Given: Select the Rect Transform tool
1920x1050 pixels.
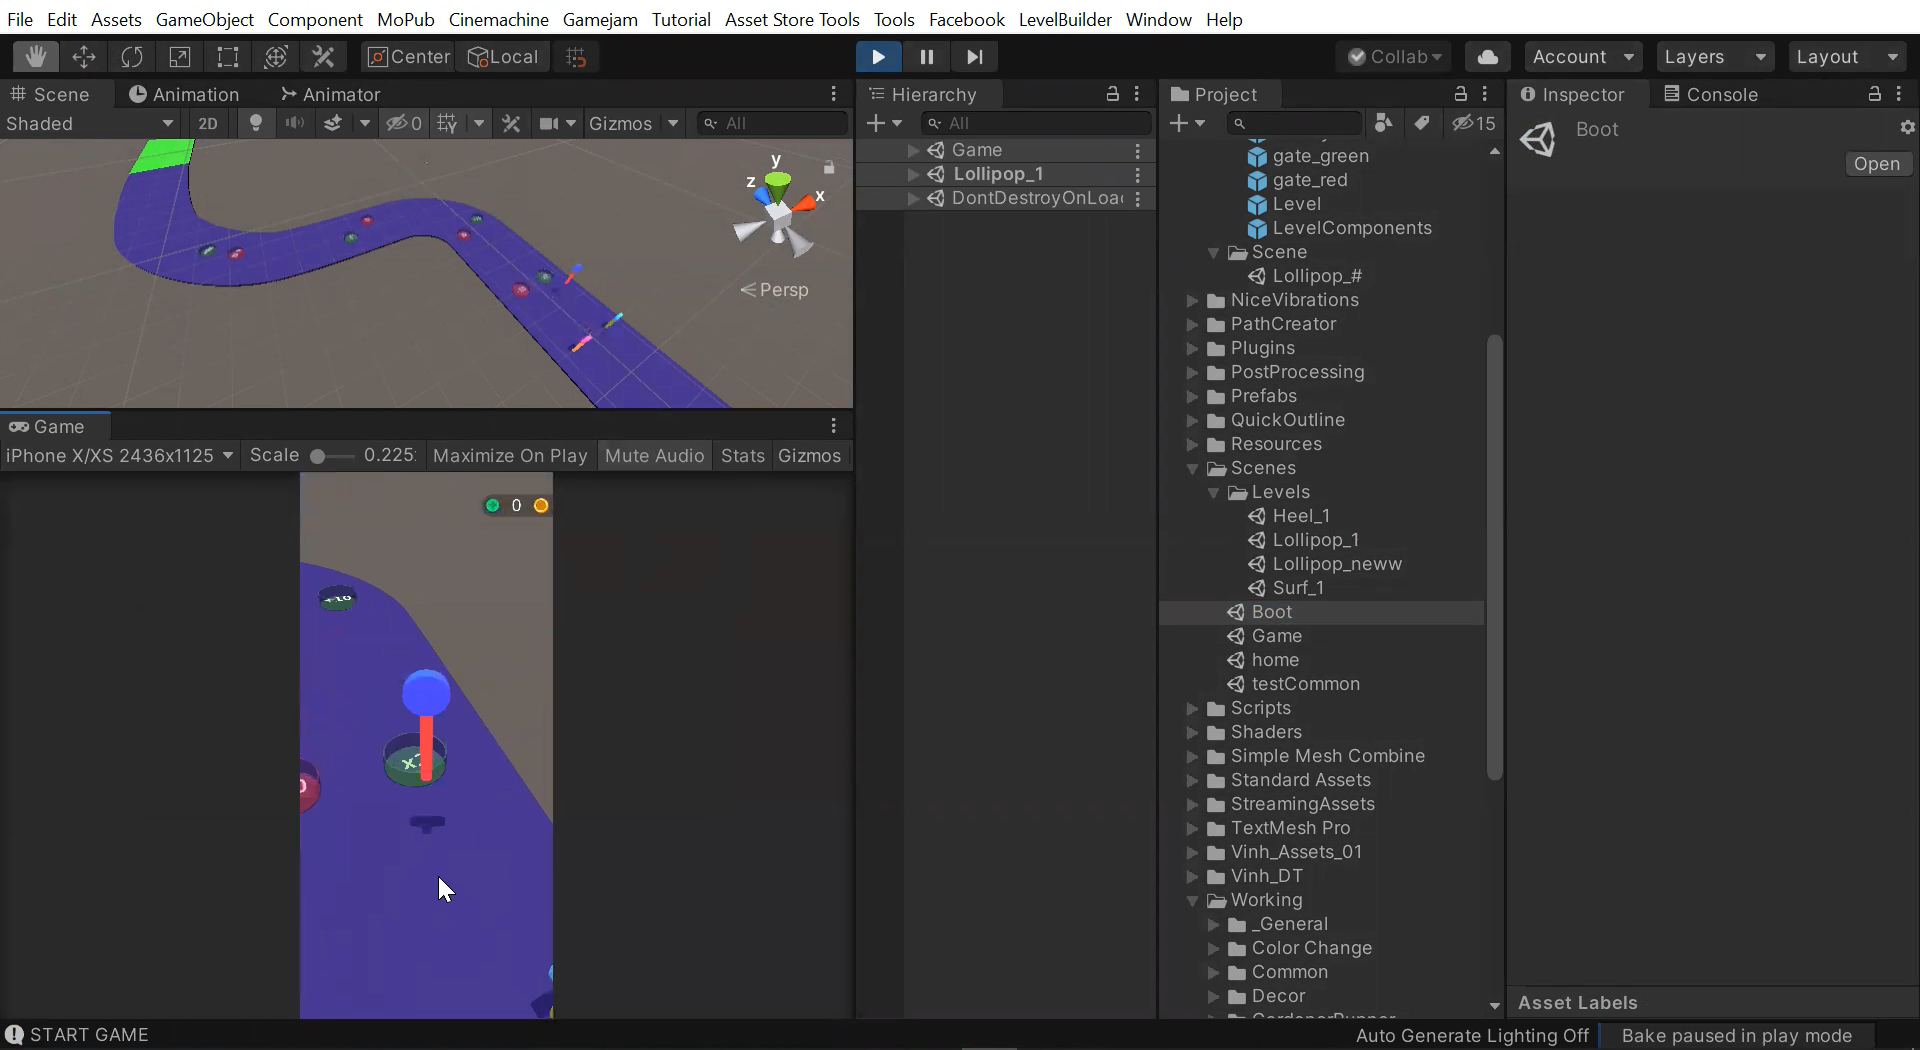Looking at the screenshot, I should [x=228, y=57].
